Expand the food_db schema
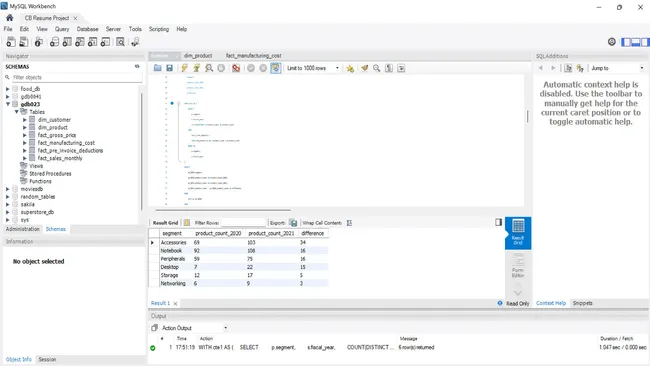Screen dimensions: 650x366 tap(7, 89)
